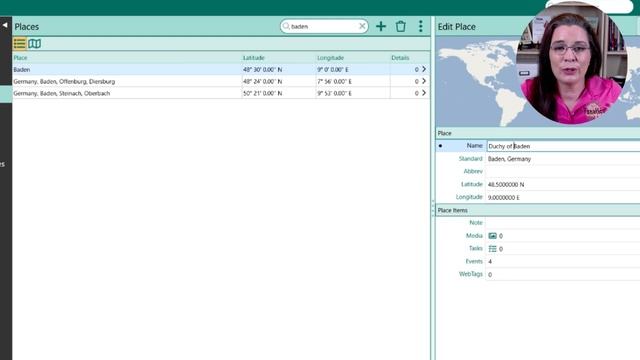
Task: Edit the Name field Duchy of Baden
Action: pos(563,146)
